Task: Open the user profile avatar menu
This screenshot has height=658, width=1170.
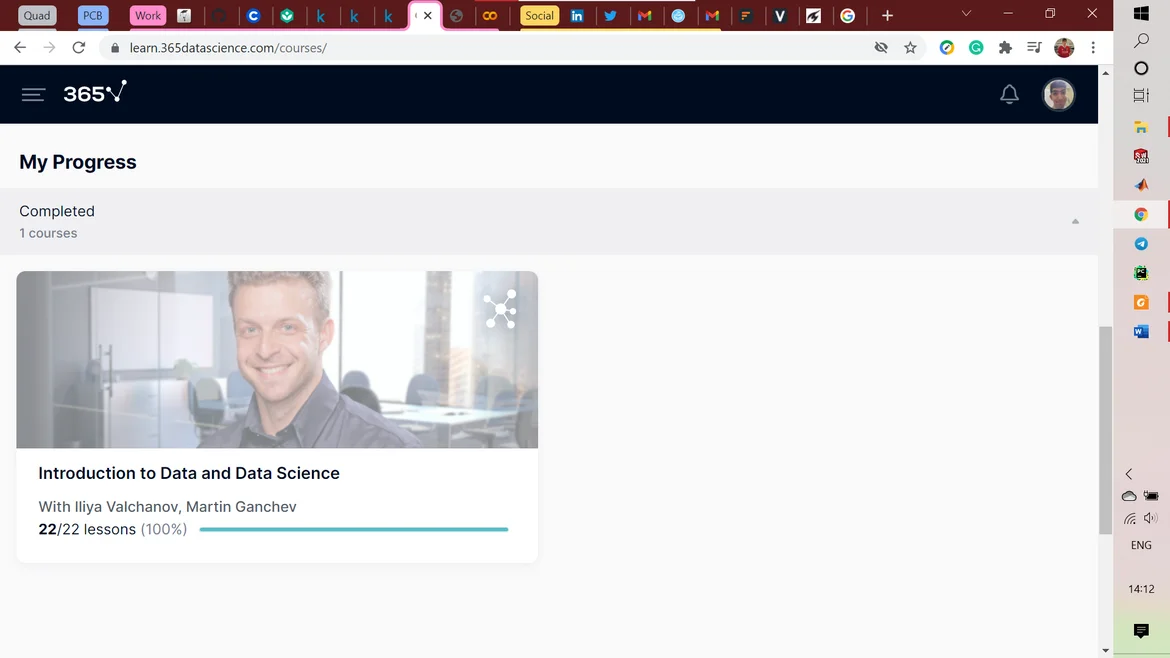Action: (x=1058, y=94)
